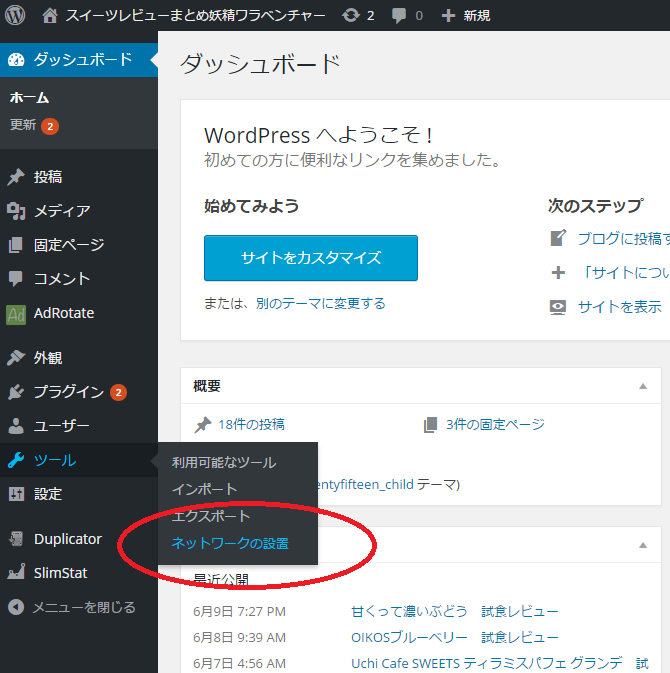Click the SlimStat chart icon
The image size is (670, 673).
pos(16,573)
